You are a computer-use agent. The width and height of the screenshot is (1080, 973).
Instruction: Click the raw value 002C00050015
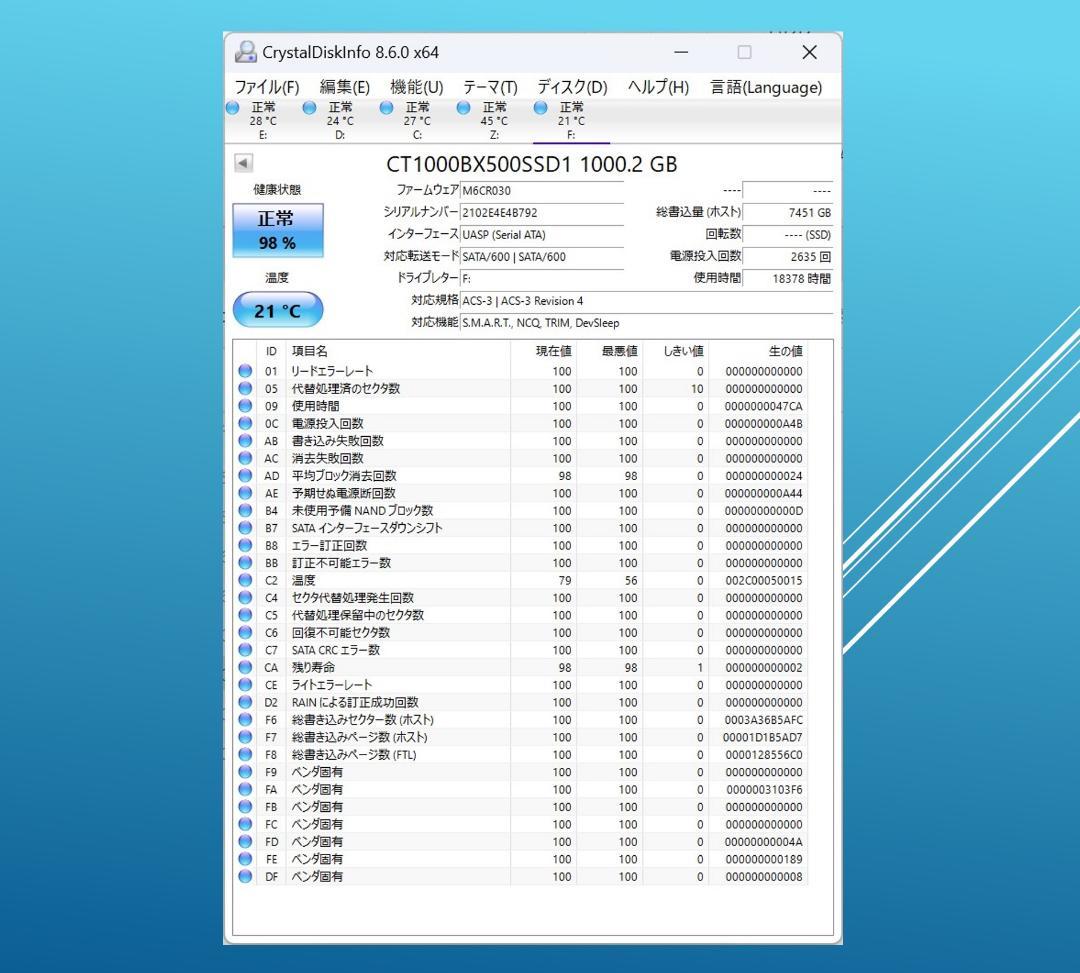763,580
